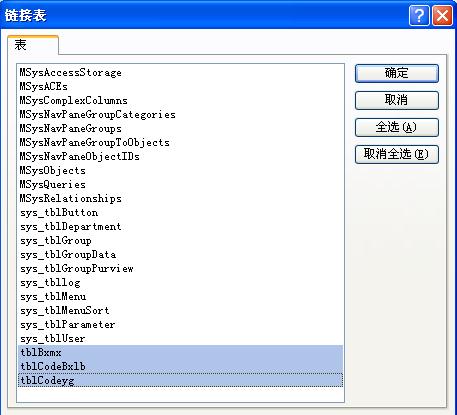Toggle selection of tblBxmx table

point(180,353)
